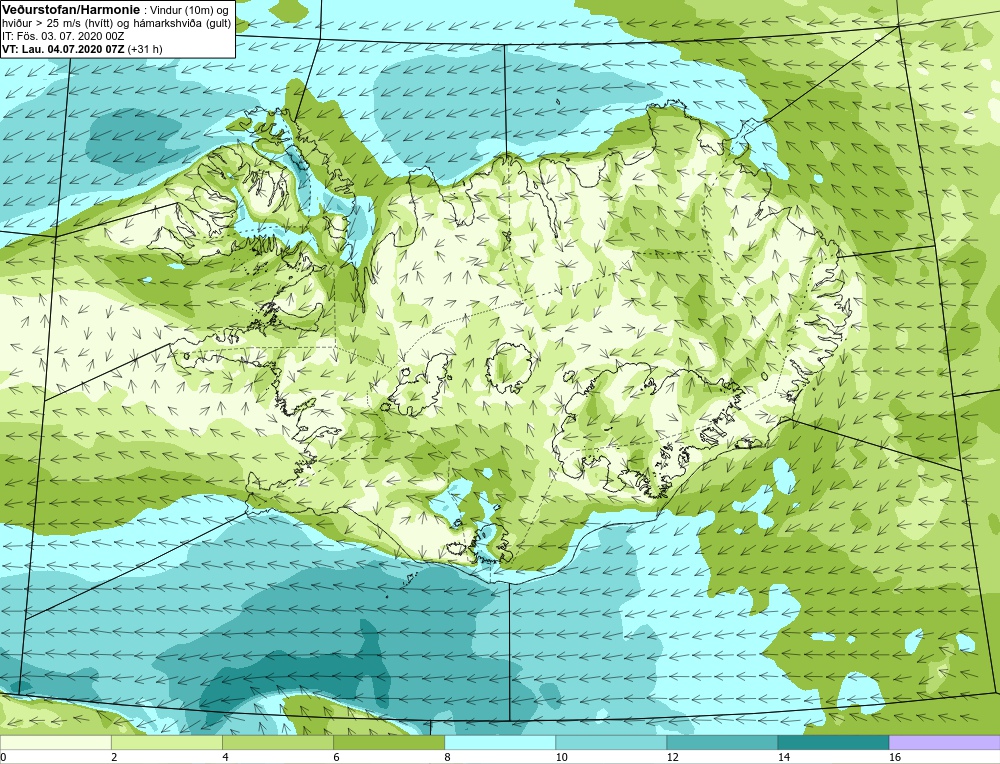Select the 2–4 m/s light green legend swatch
Image resolution: width=1000 pixels, height=764 pixels.
coord(166,742)
